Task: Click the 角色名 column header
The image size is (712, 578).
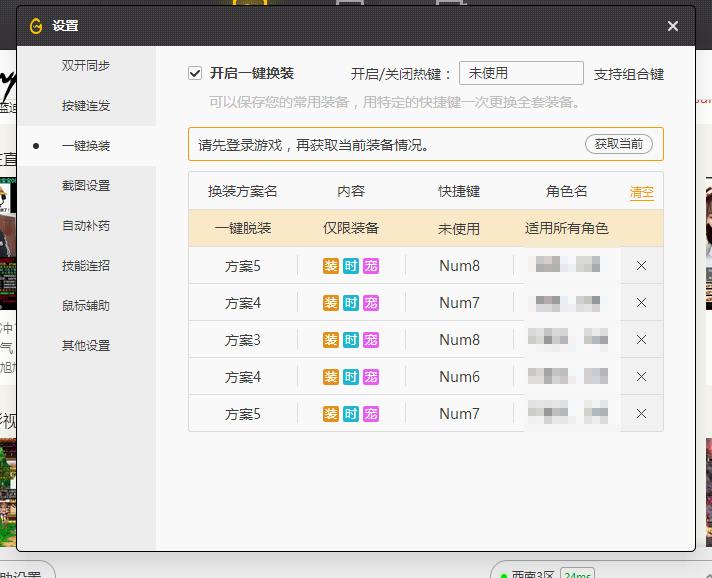Action: (x=566, y=191)
